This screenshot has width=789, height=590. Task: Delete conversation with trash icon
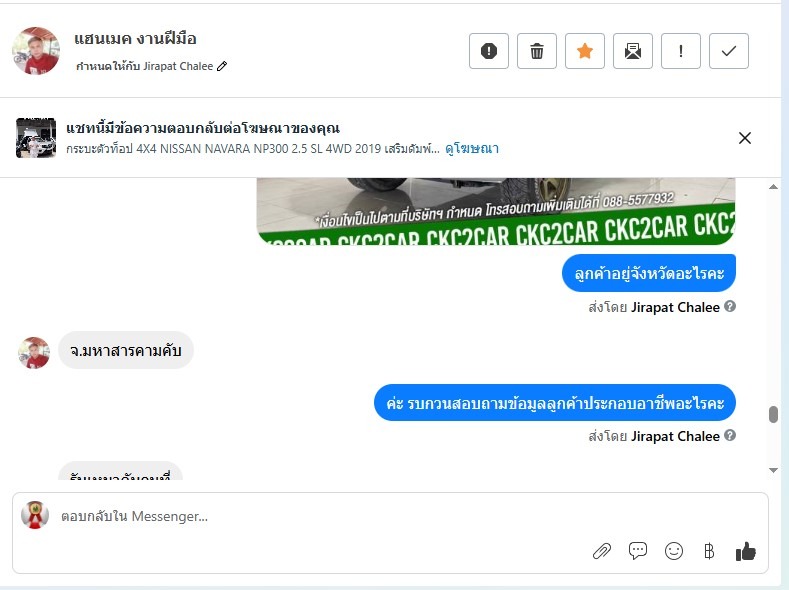pos(537,51)
